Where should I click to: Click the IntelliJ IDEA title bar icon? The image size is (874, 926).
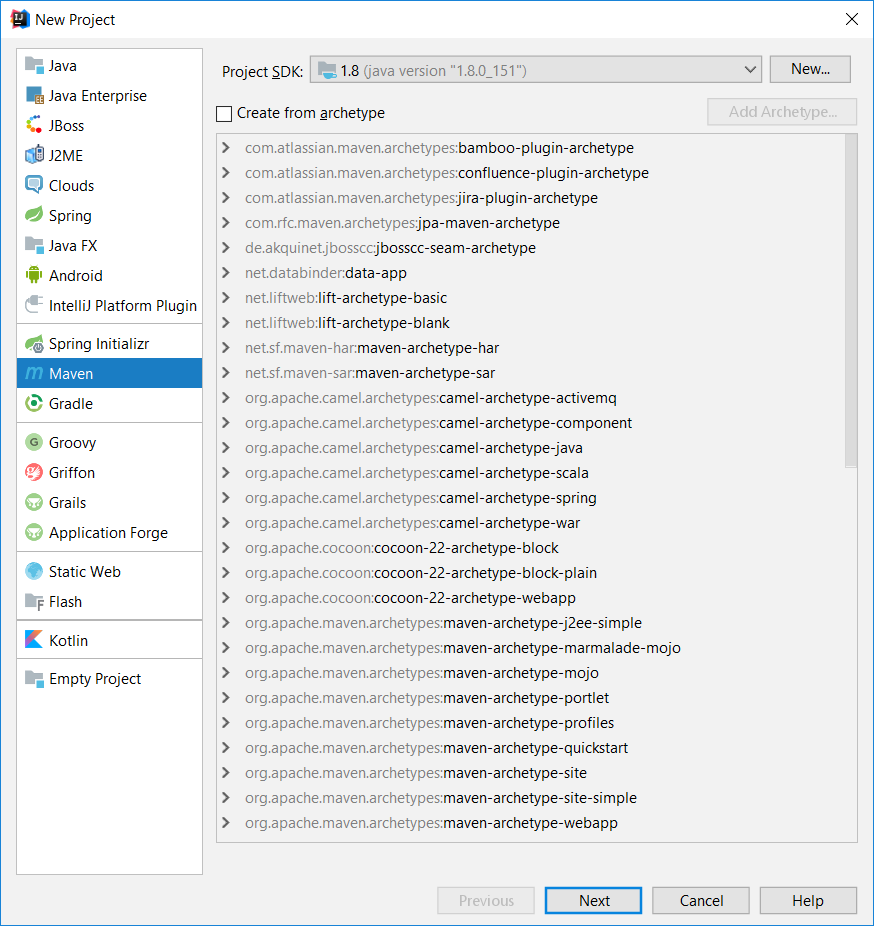(x=19, y=19)
